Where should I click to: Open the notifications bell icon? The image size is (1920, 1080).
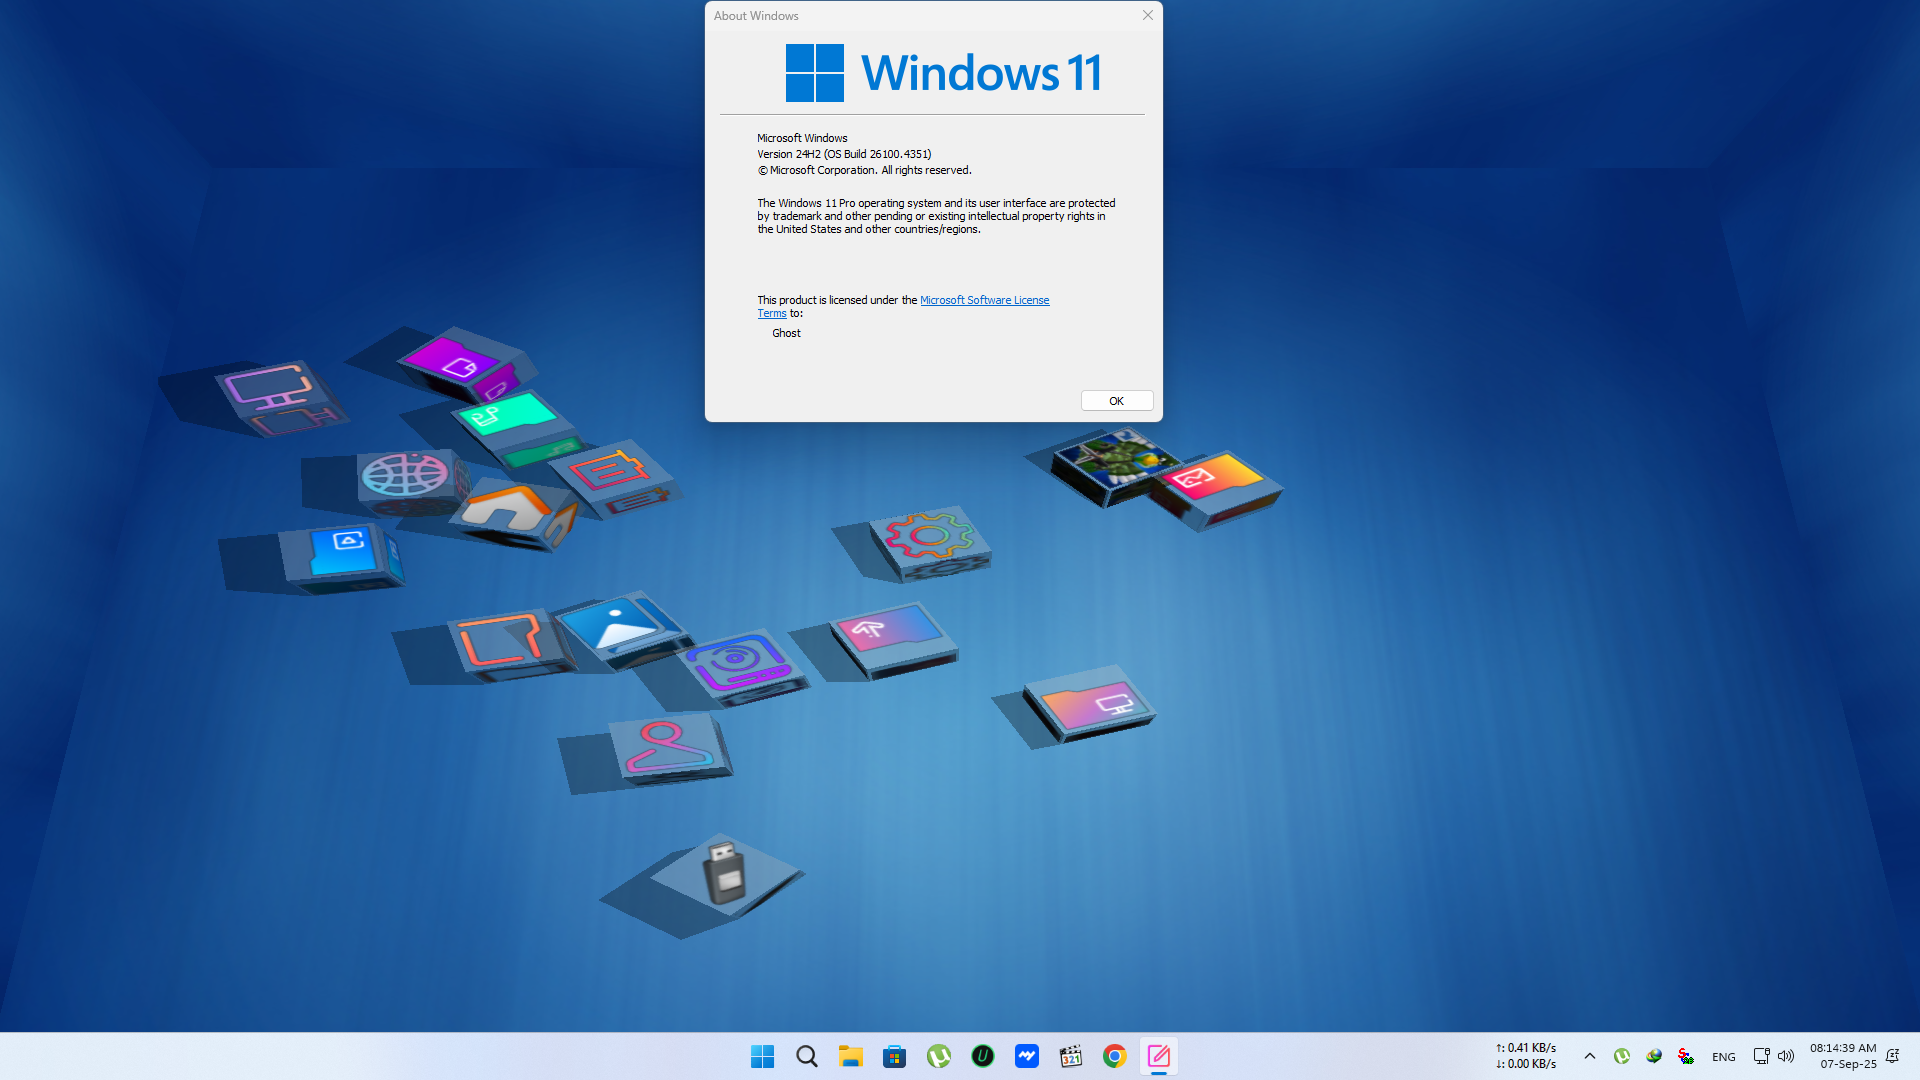tap(1893, 1056)
